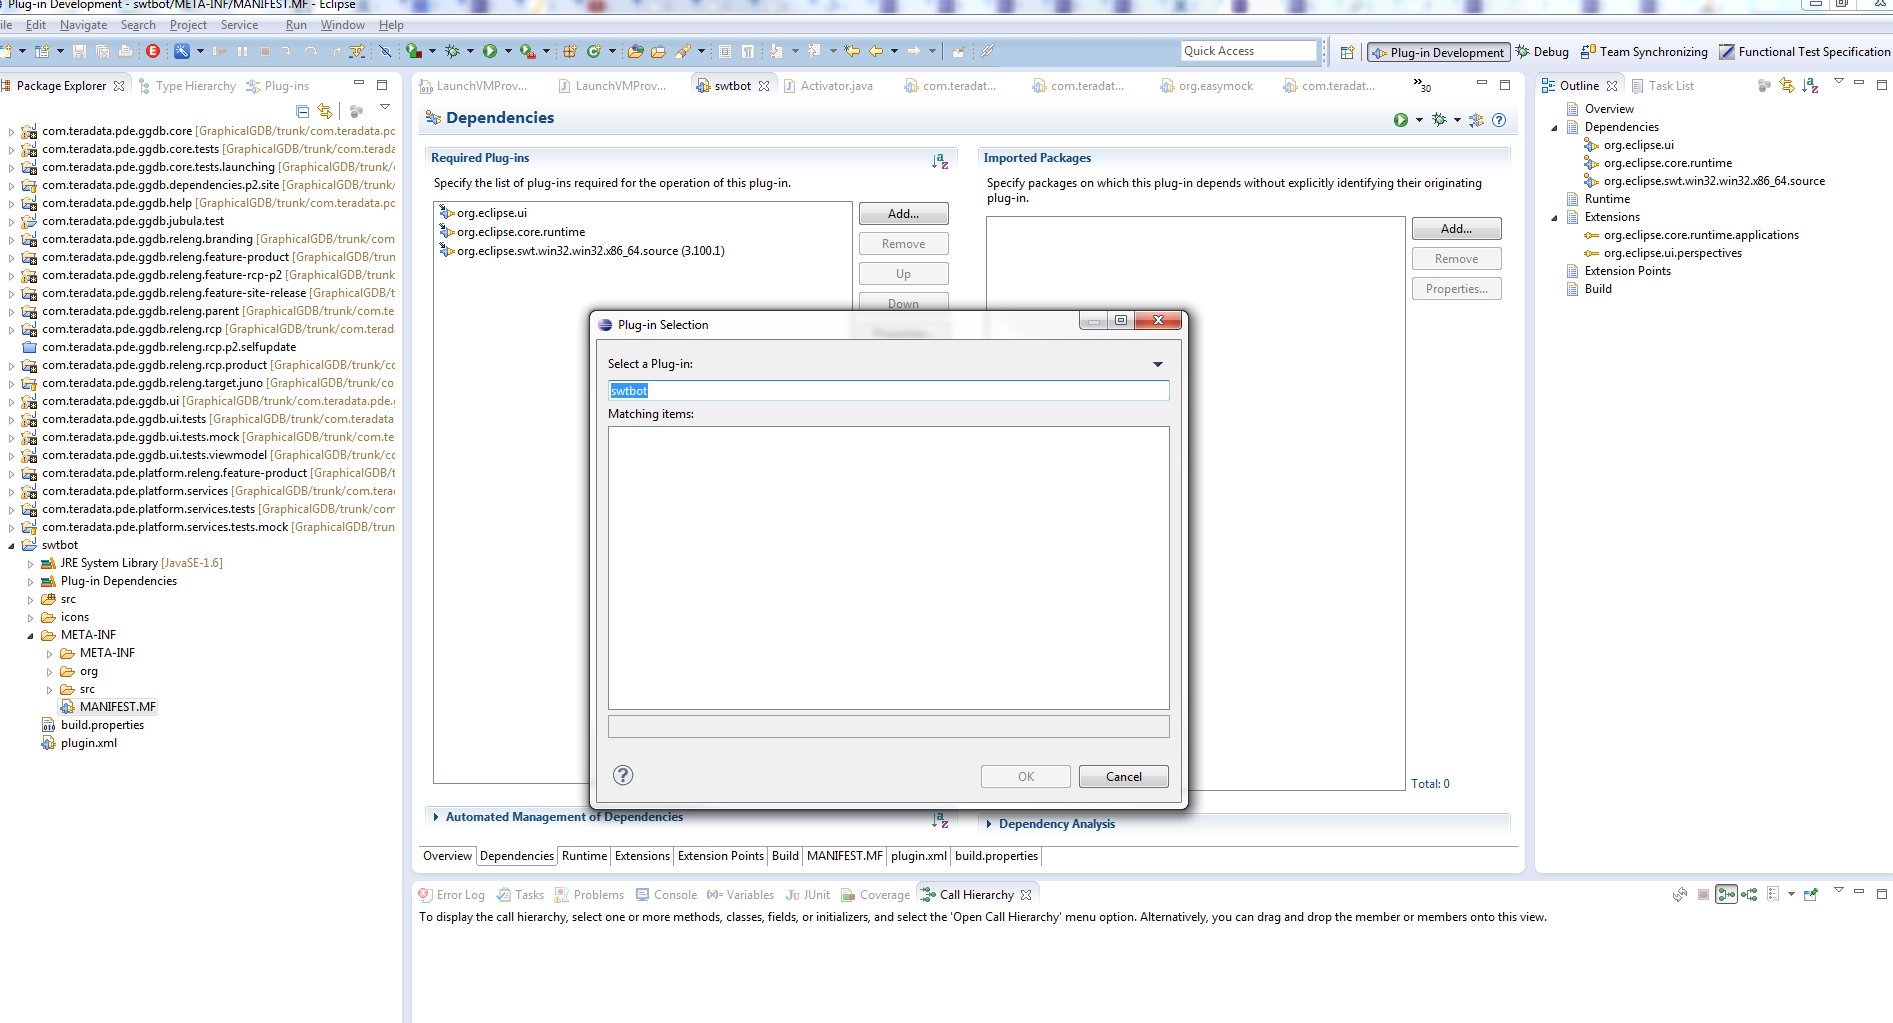The image size is (1893, 1023).
Task: Click the Debug bug icon in main toolbar
Action: click(452, 51)
